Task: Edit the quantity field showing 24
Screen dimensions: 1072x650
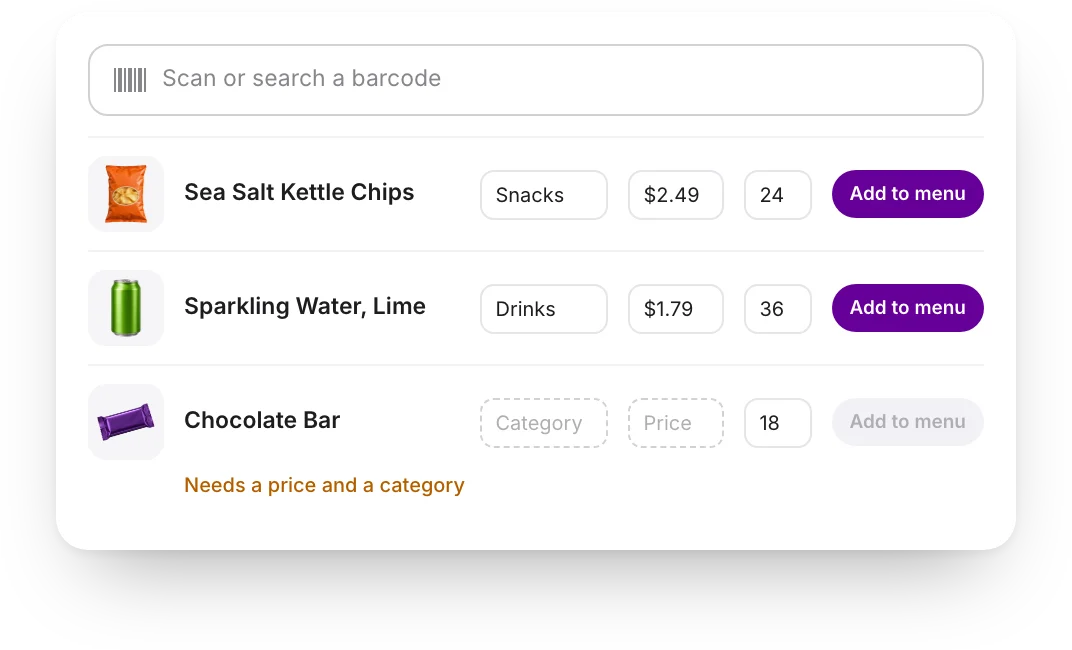Action: [777, 195]
